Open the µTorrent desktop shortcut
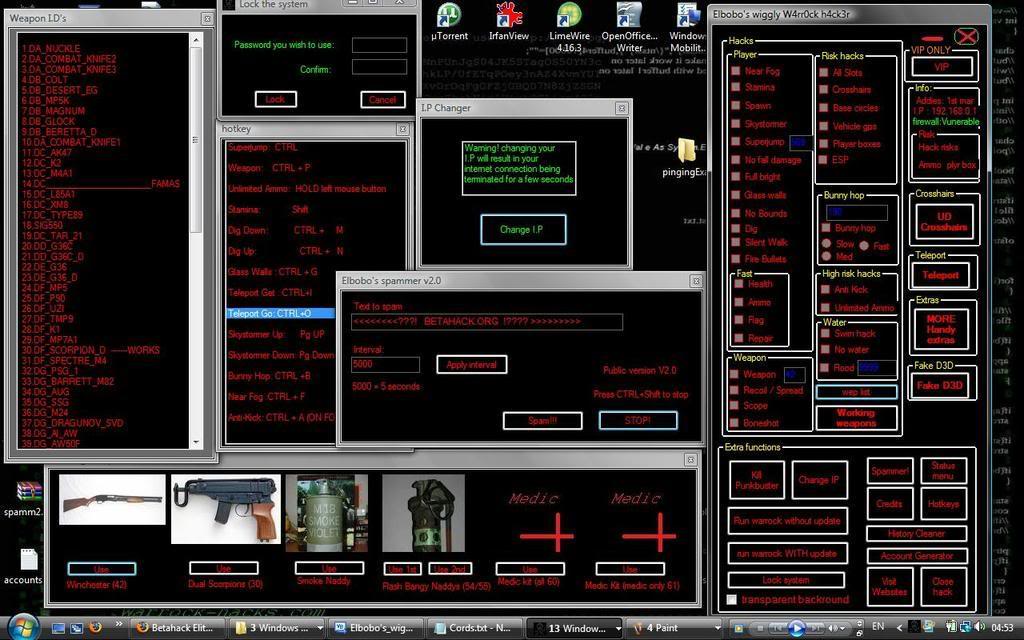This screenshot has width=1024, height=640. tap(449, 21)
